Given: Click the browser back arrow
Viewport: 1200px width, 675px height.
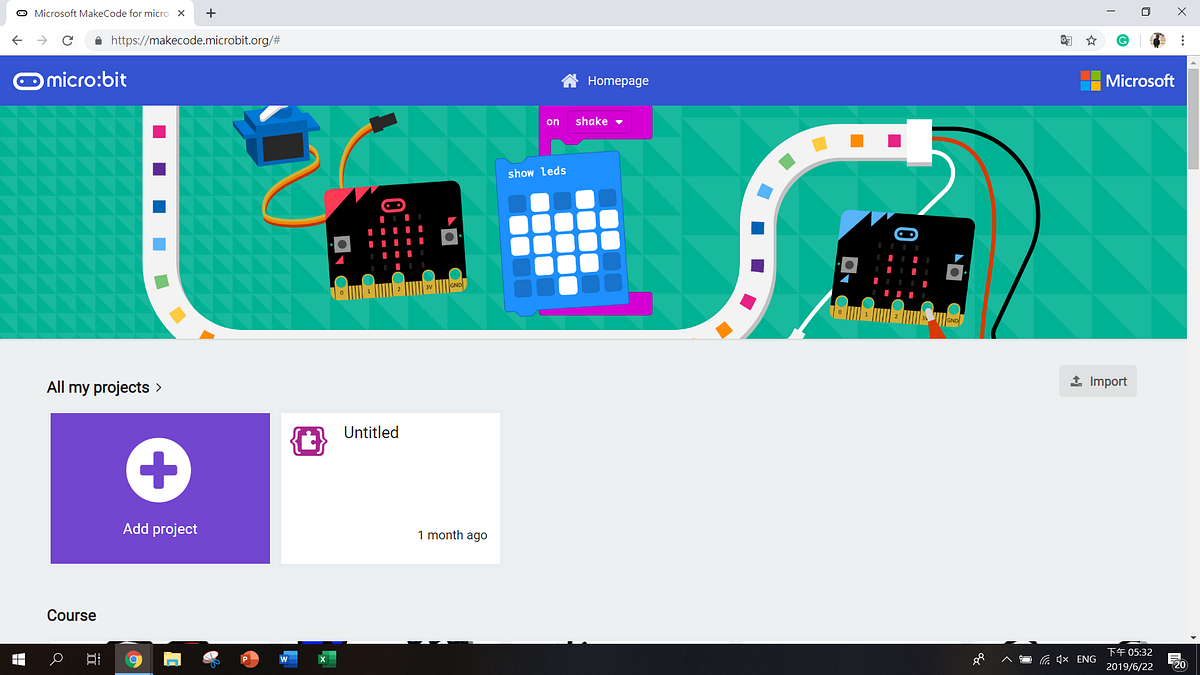Looking at the screenshot, I should click(x=16, y=40).
